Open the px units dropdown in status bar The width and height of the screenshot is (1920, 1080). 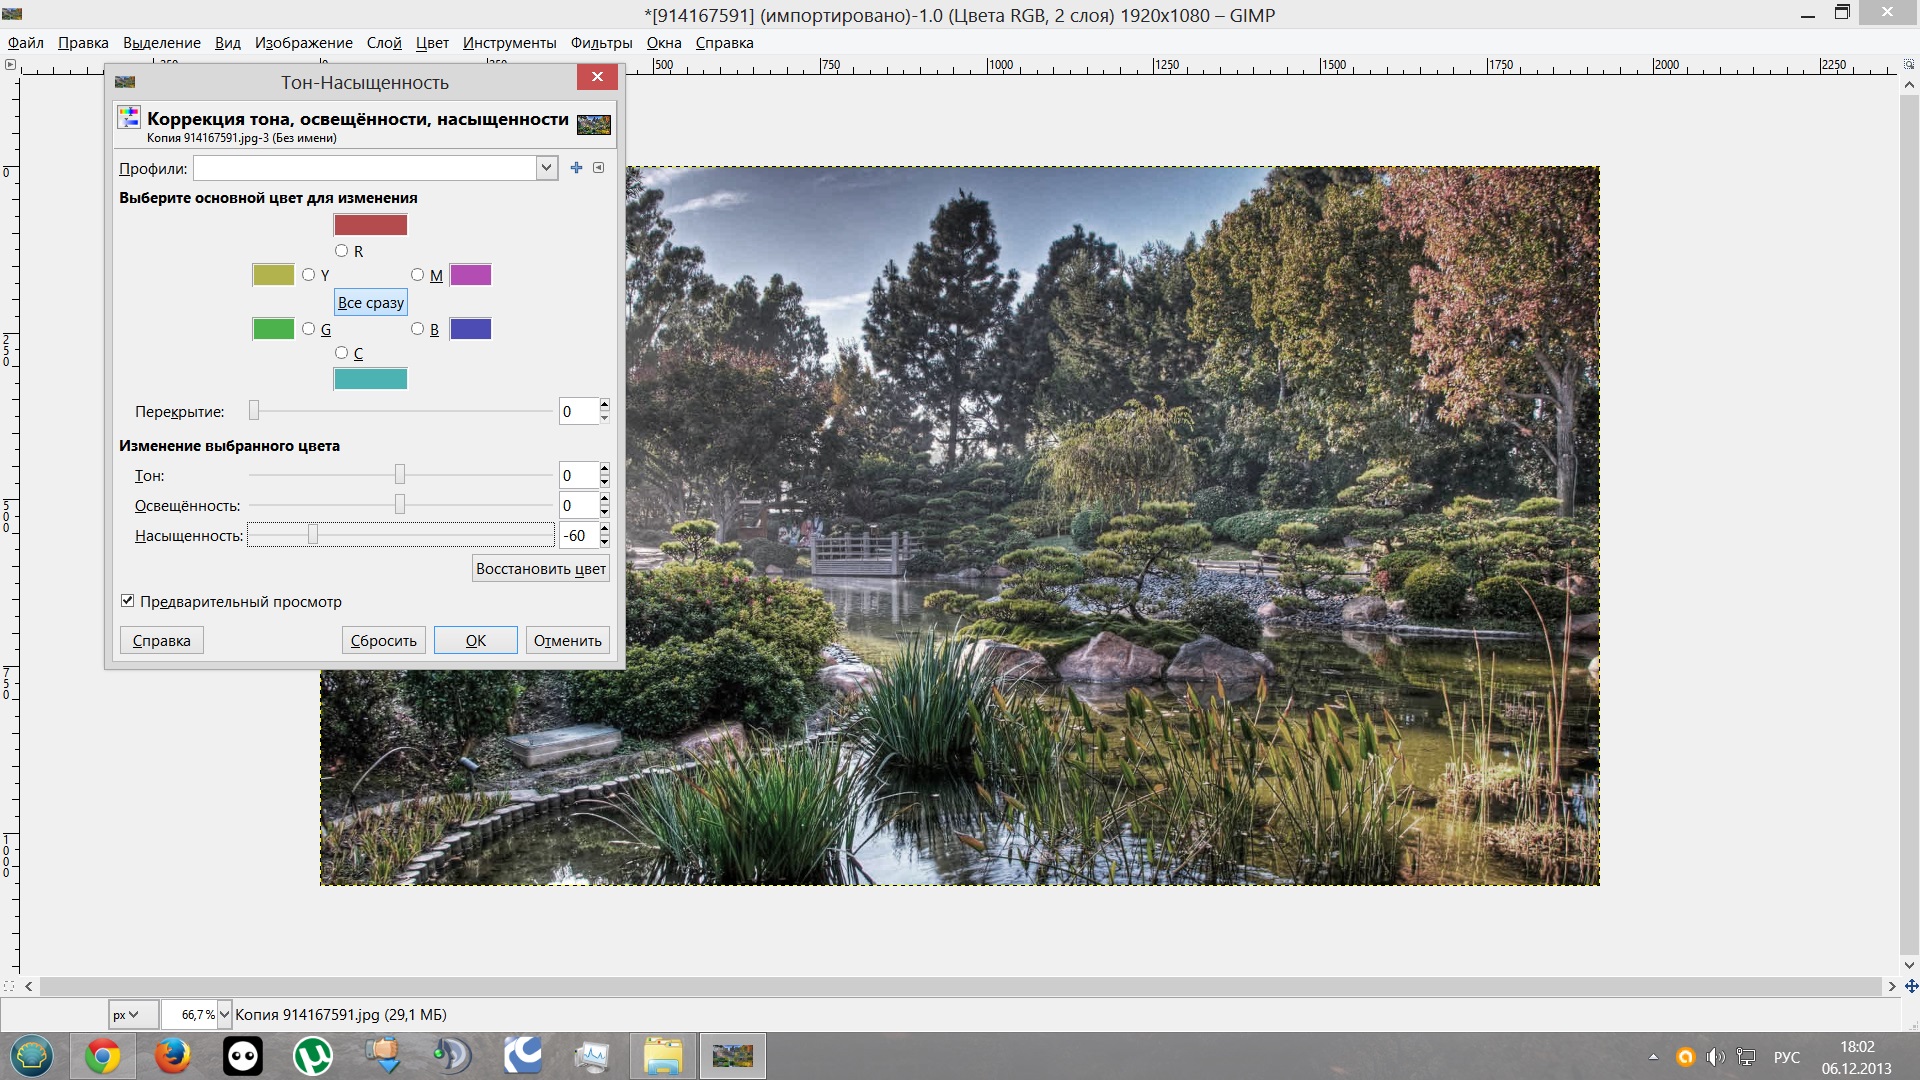[x=133, y=1014]
